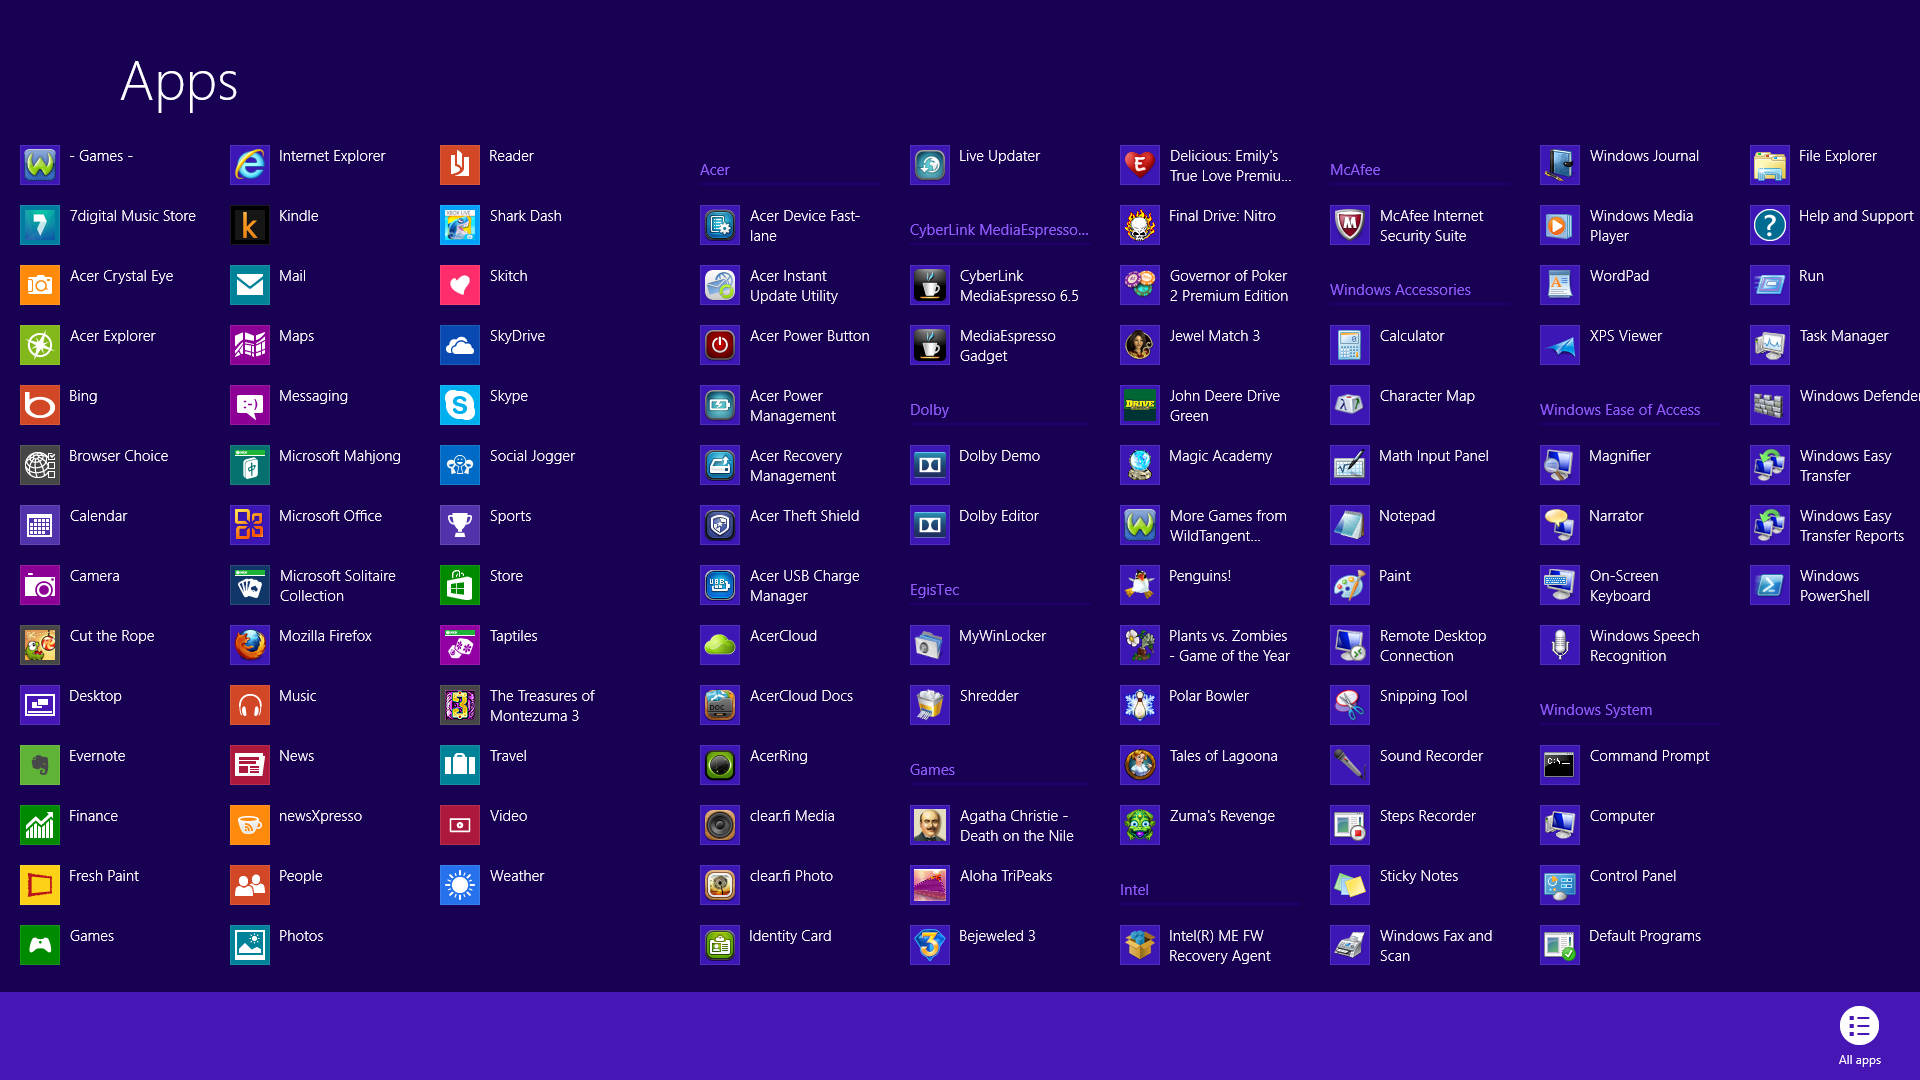Screen dimensions: 1920x1080
Task: Launch the Kindle app icon
Action: [x=250, y=225]
